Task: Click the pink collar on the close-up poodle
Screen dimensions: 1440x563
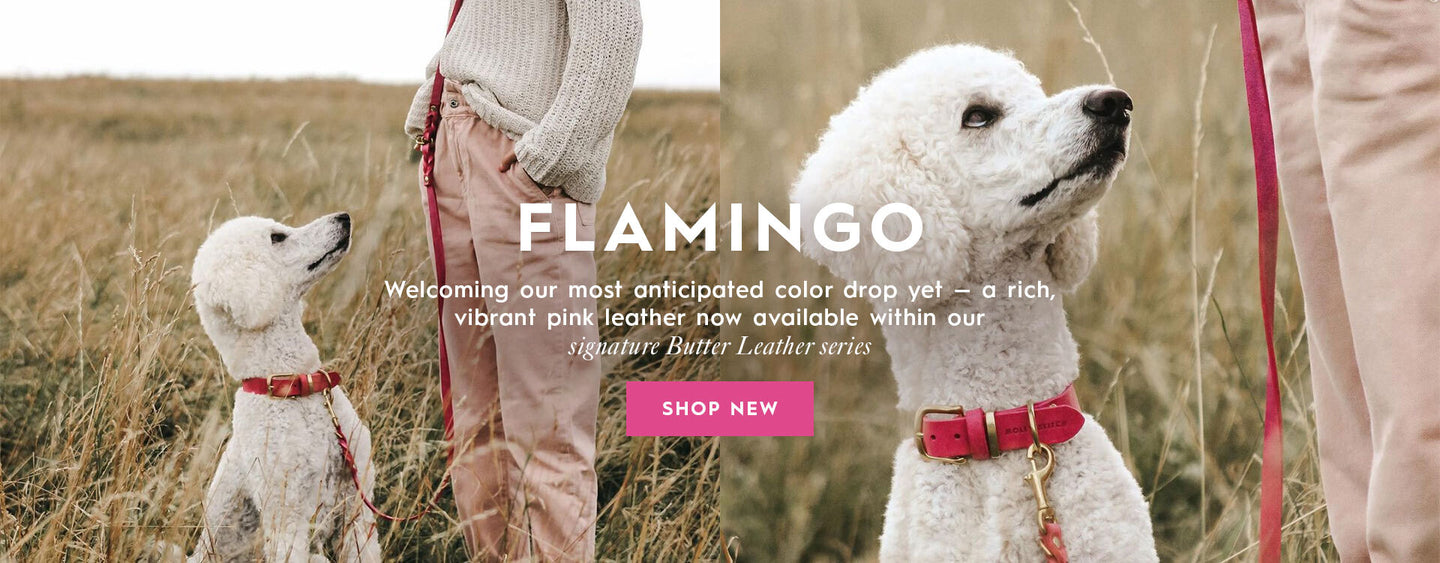Action: pyautogui.click(x=1000, y=427)
